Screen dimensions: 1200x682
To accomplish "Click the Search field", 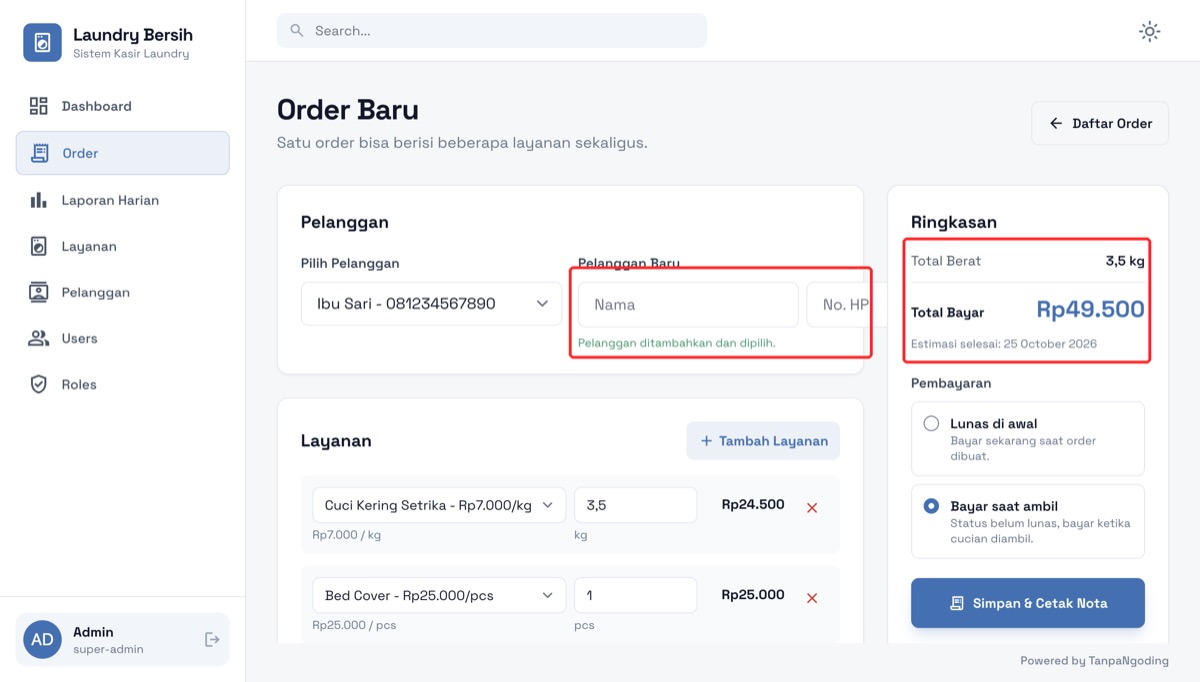I will [492, 31].
